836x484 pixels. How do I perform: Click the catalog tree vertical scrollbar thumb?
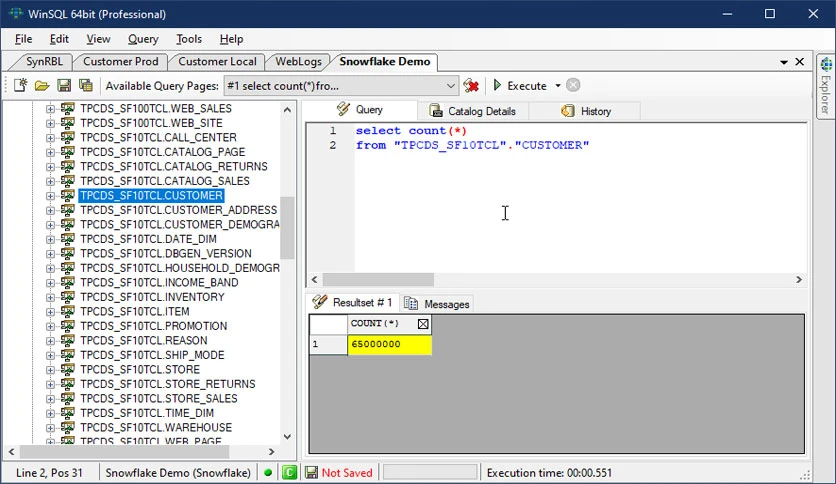click(x=287, y=228)
